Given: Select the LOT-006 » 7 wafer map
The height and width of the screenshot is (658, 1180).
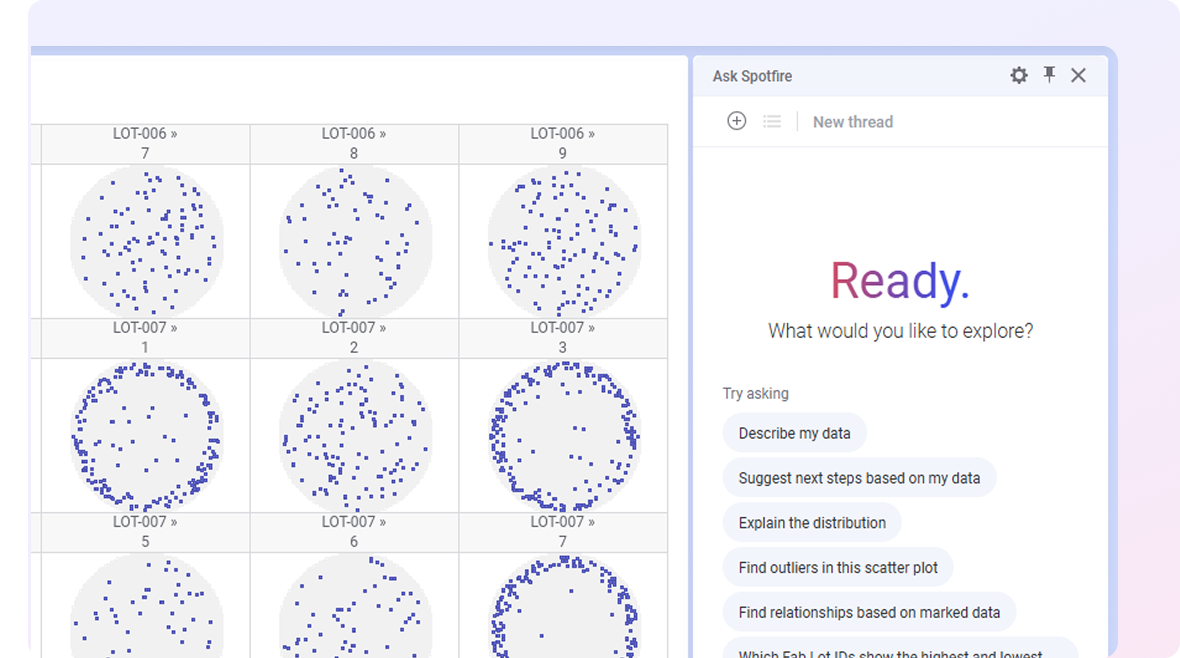Looking at the screenshot, I should pyautogui.click(x=147, y=241).
